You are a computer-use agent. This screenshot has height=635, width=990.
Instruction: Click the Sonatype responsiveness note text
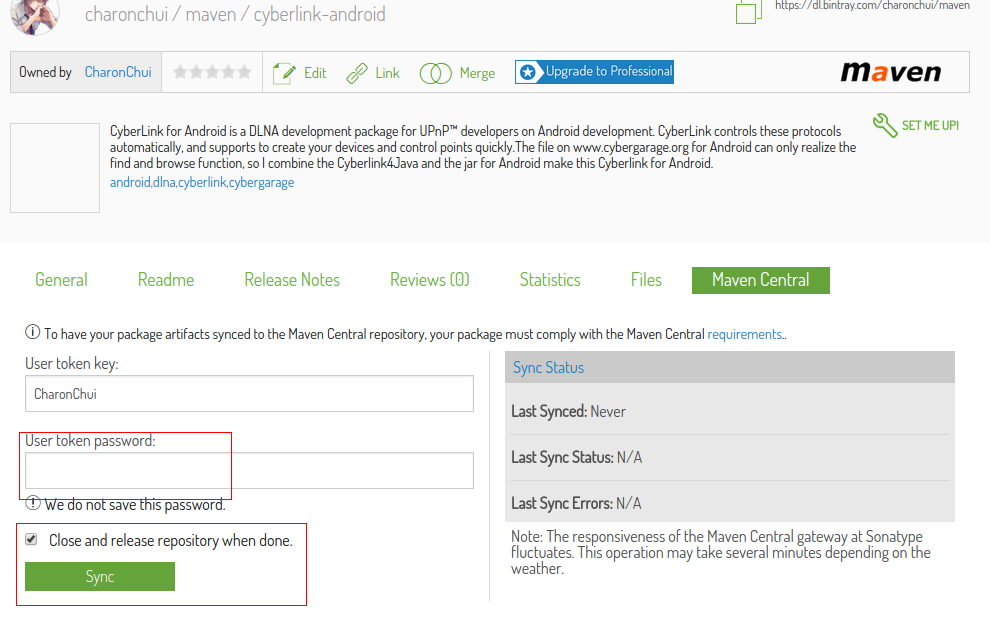720,552
